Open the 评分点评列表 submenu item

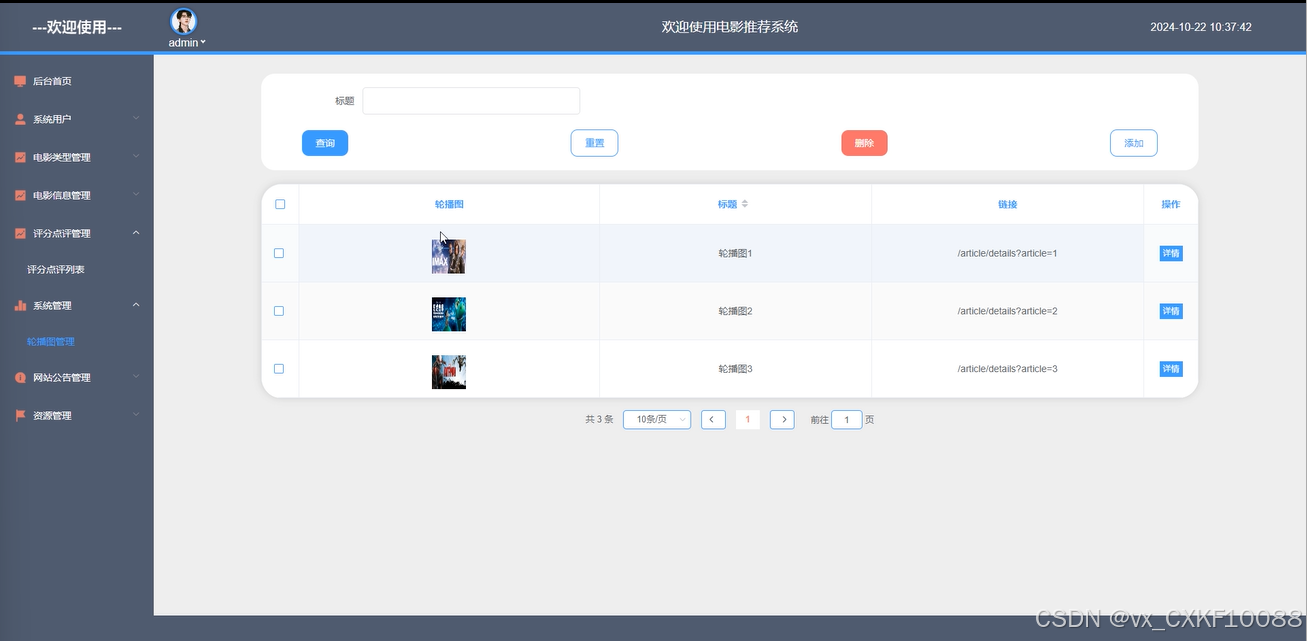[x=55, y=269]
